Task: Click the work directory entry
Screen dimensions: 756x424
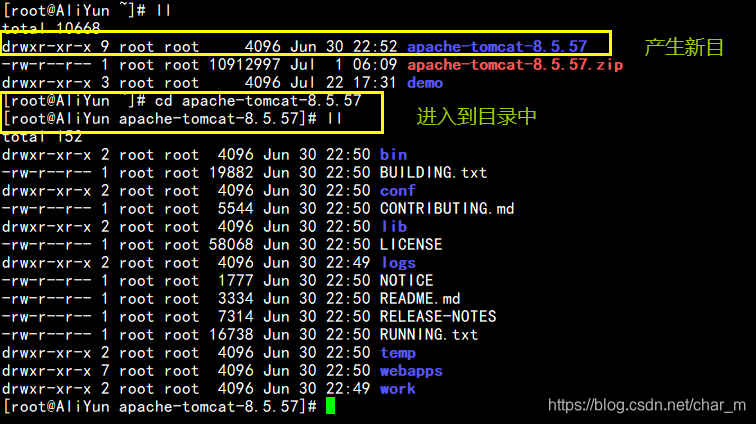Action: (398, 389)
